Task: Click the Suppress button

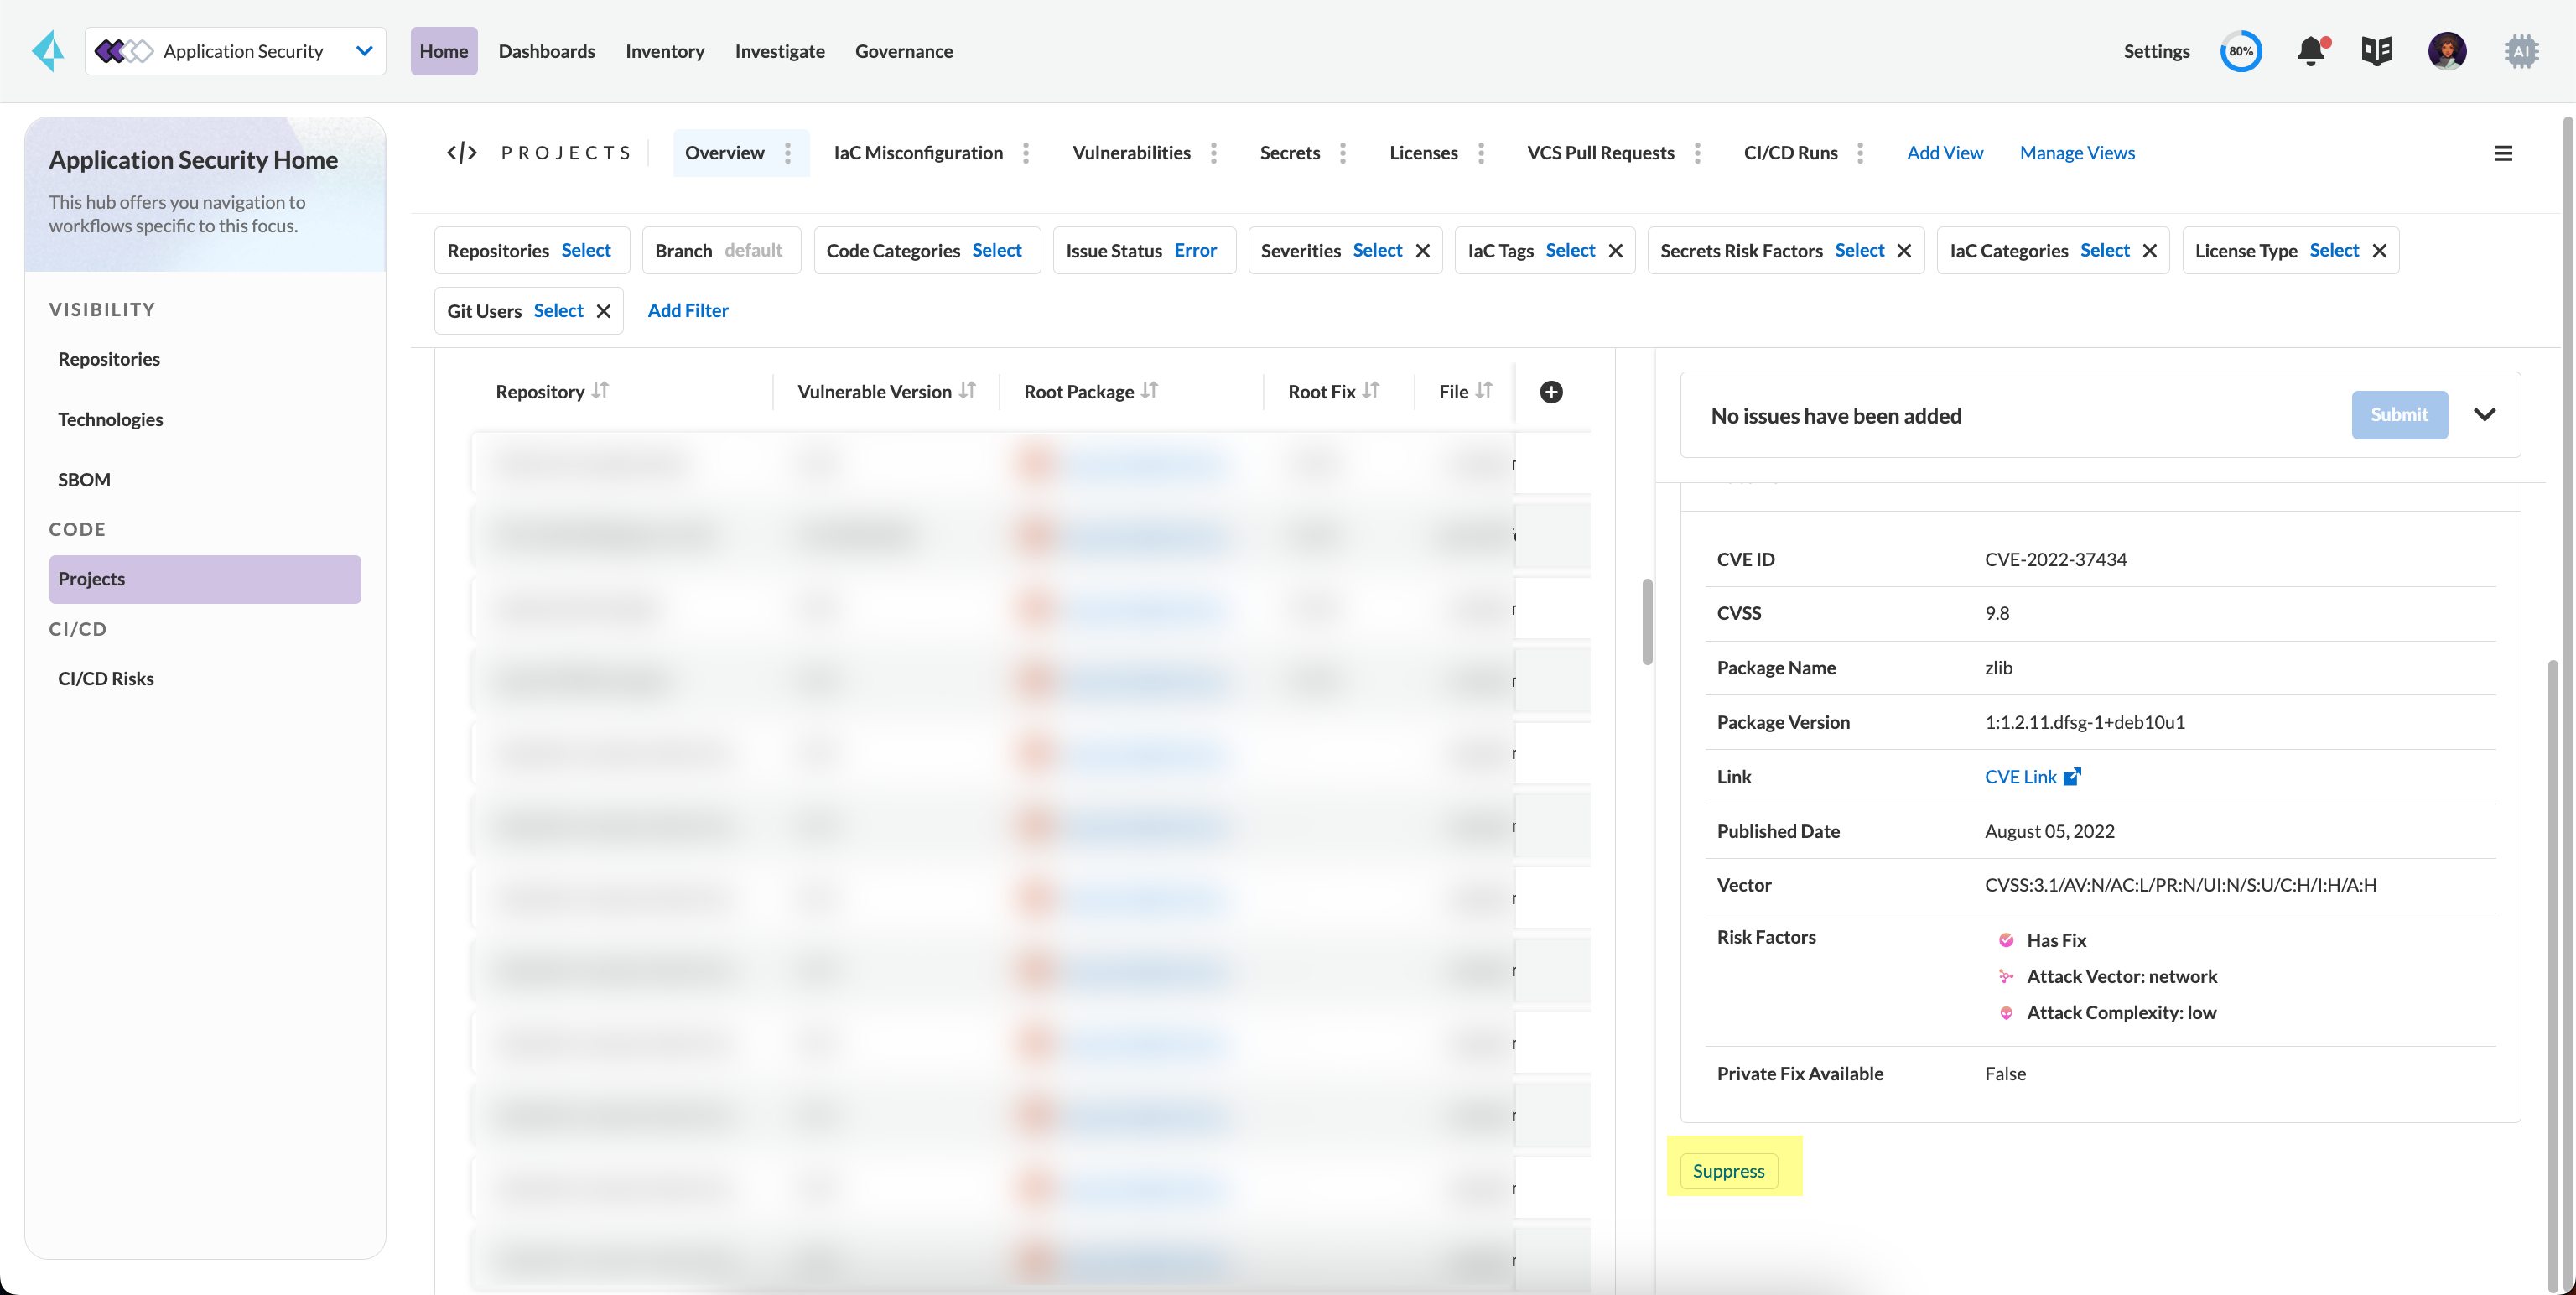Action: click(1728, 1170)
